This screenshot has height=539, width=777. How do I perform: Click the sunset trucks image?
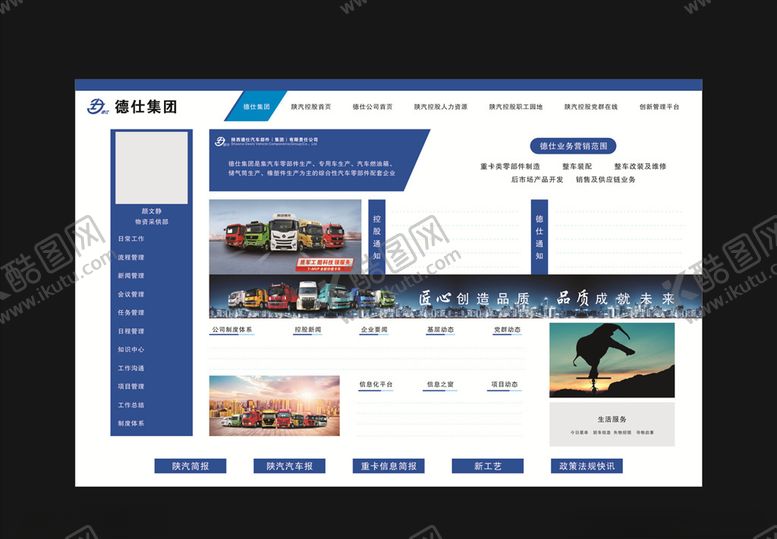coord(275,406)
